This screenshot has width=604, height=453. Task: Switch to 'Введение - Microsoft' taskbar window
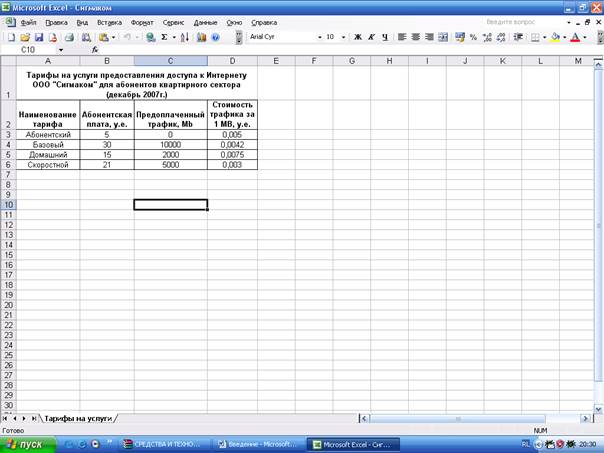pos(257,445)
